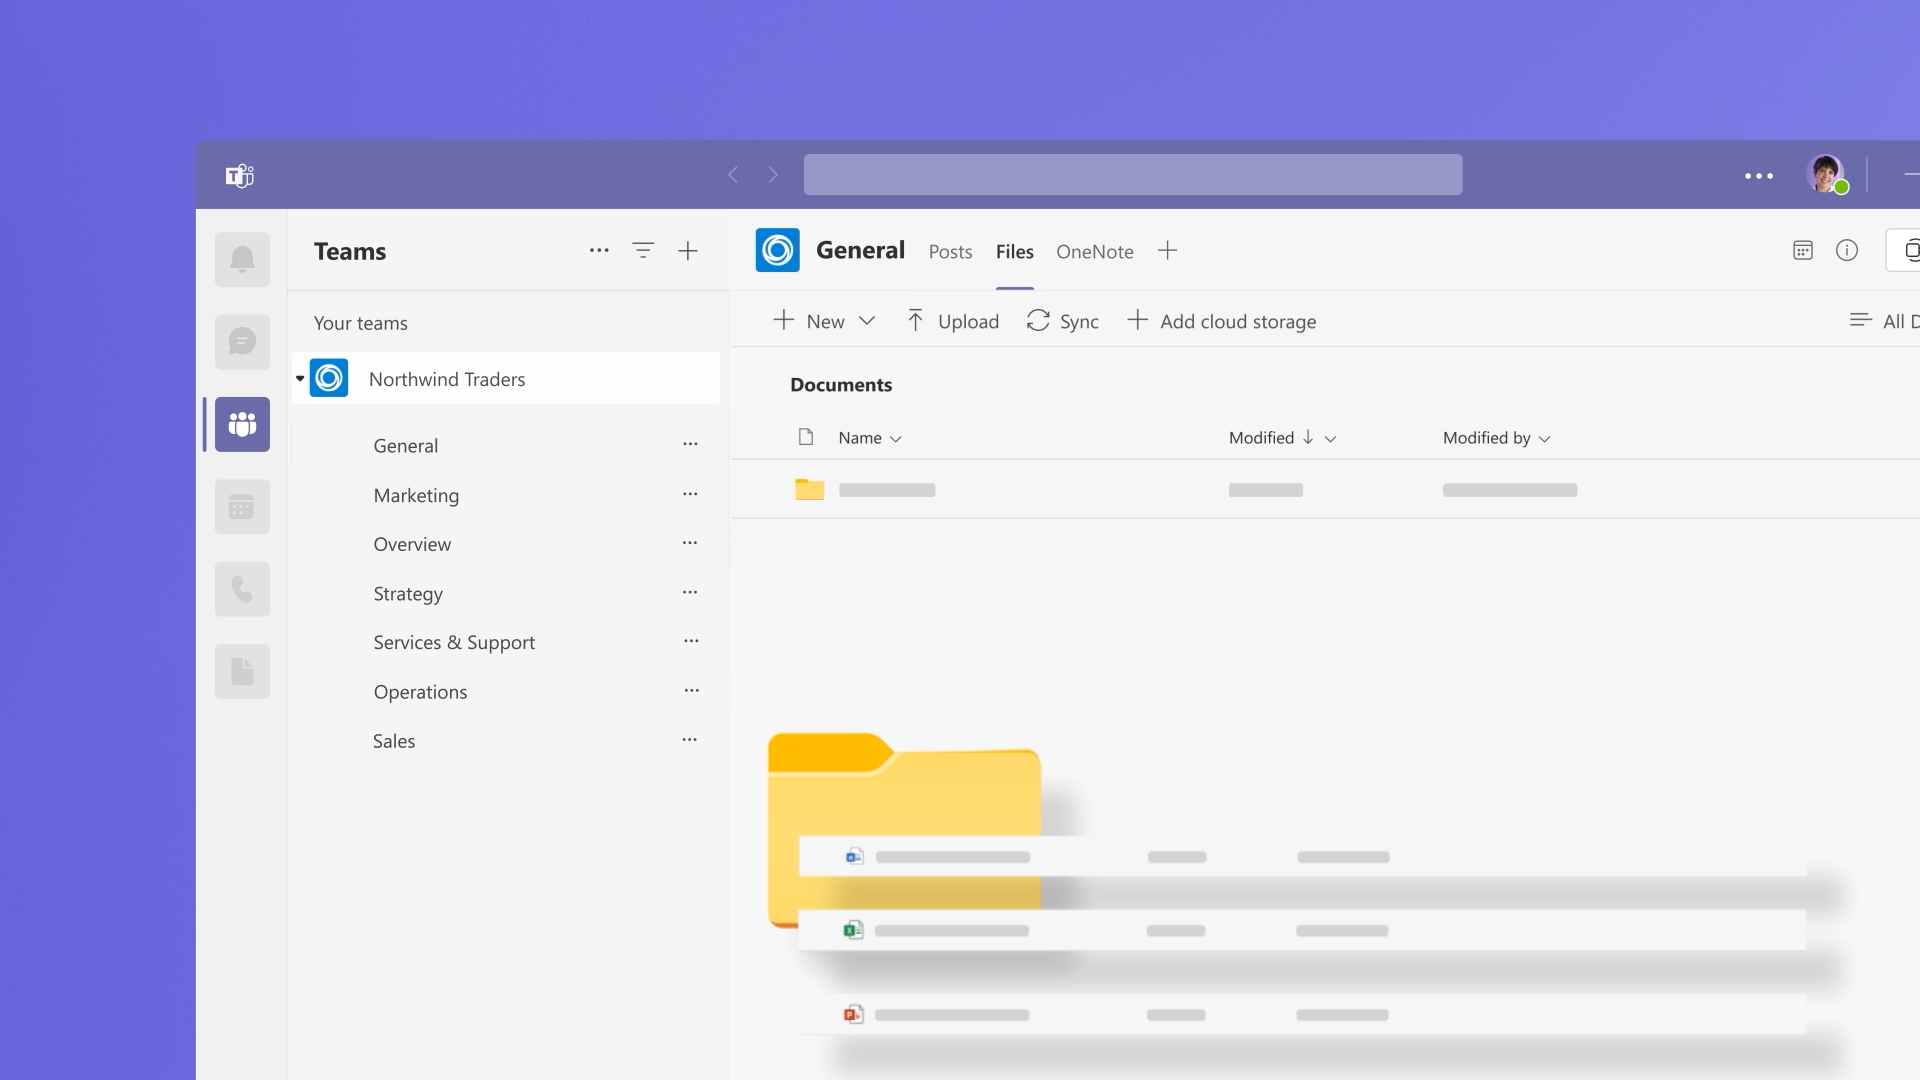Screen dimensions: 1920x1080
Task: Open the Modified by column dropdown
Action: (x=1497, y=438)
